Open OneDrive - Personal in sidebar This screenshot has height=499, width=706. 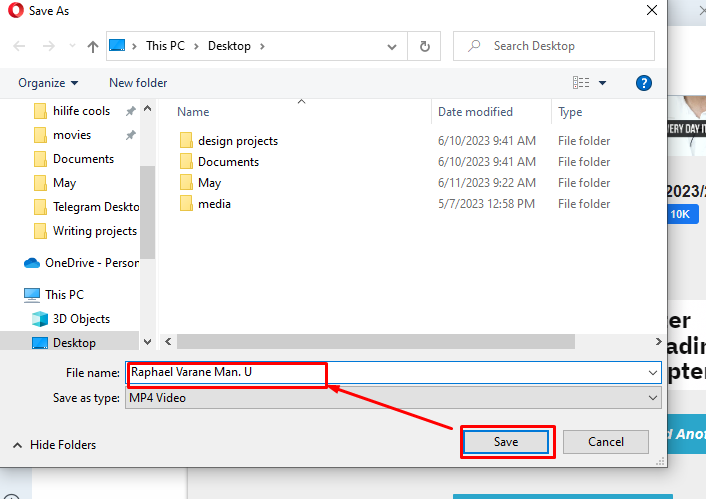click(x=92, y=263)
